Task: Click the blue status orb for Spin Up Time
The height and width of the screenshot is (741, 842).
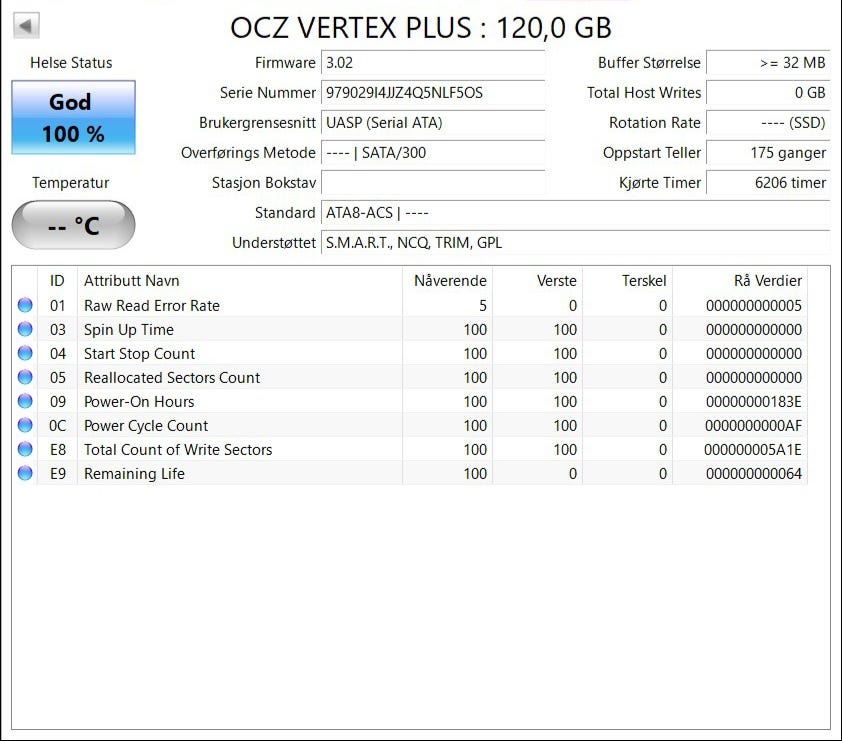Action: click(25, 329)
